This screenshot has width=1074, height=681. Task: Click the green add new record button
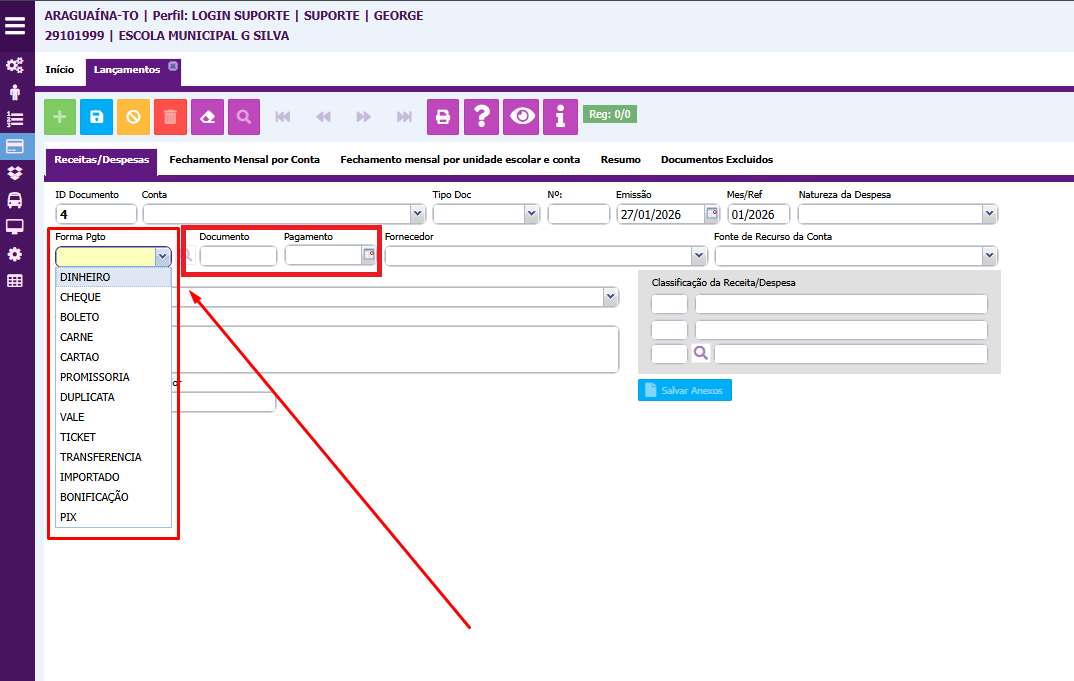[60, 117]
